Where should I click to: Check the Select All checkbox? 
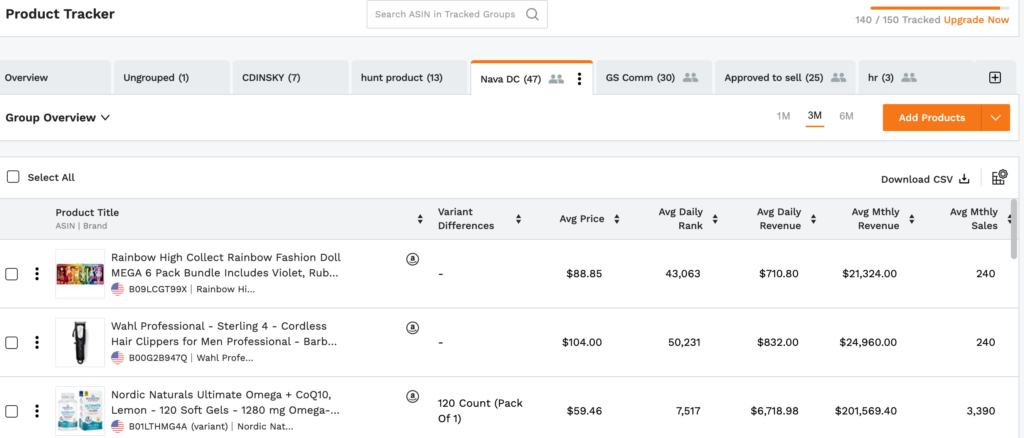point(13,177)
